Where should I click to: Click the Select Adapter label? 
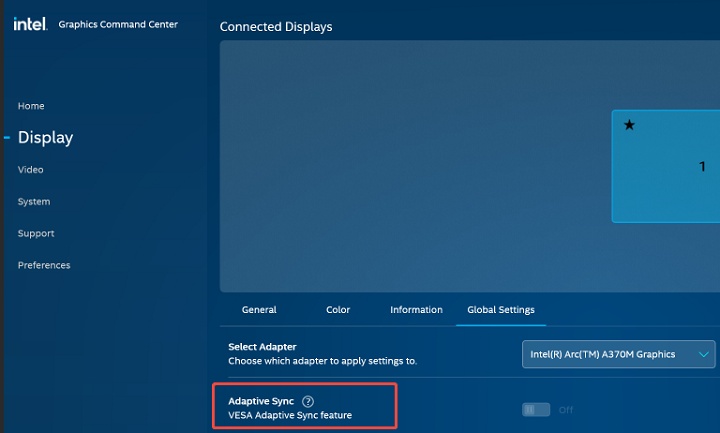[262, 347]
